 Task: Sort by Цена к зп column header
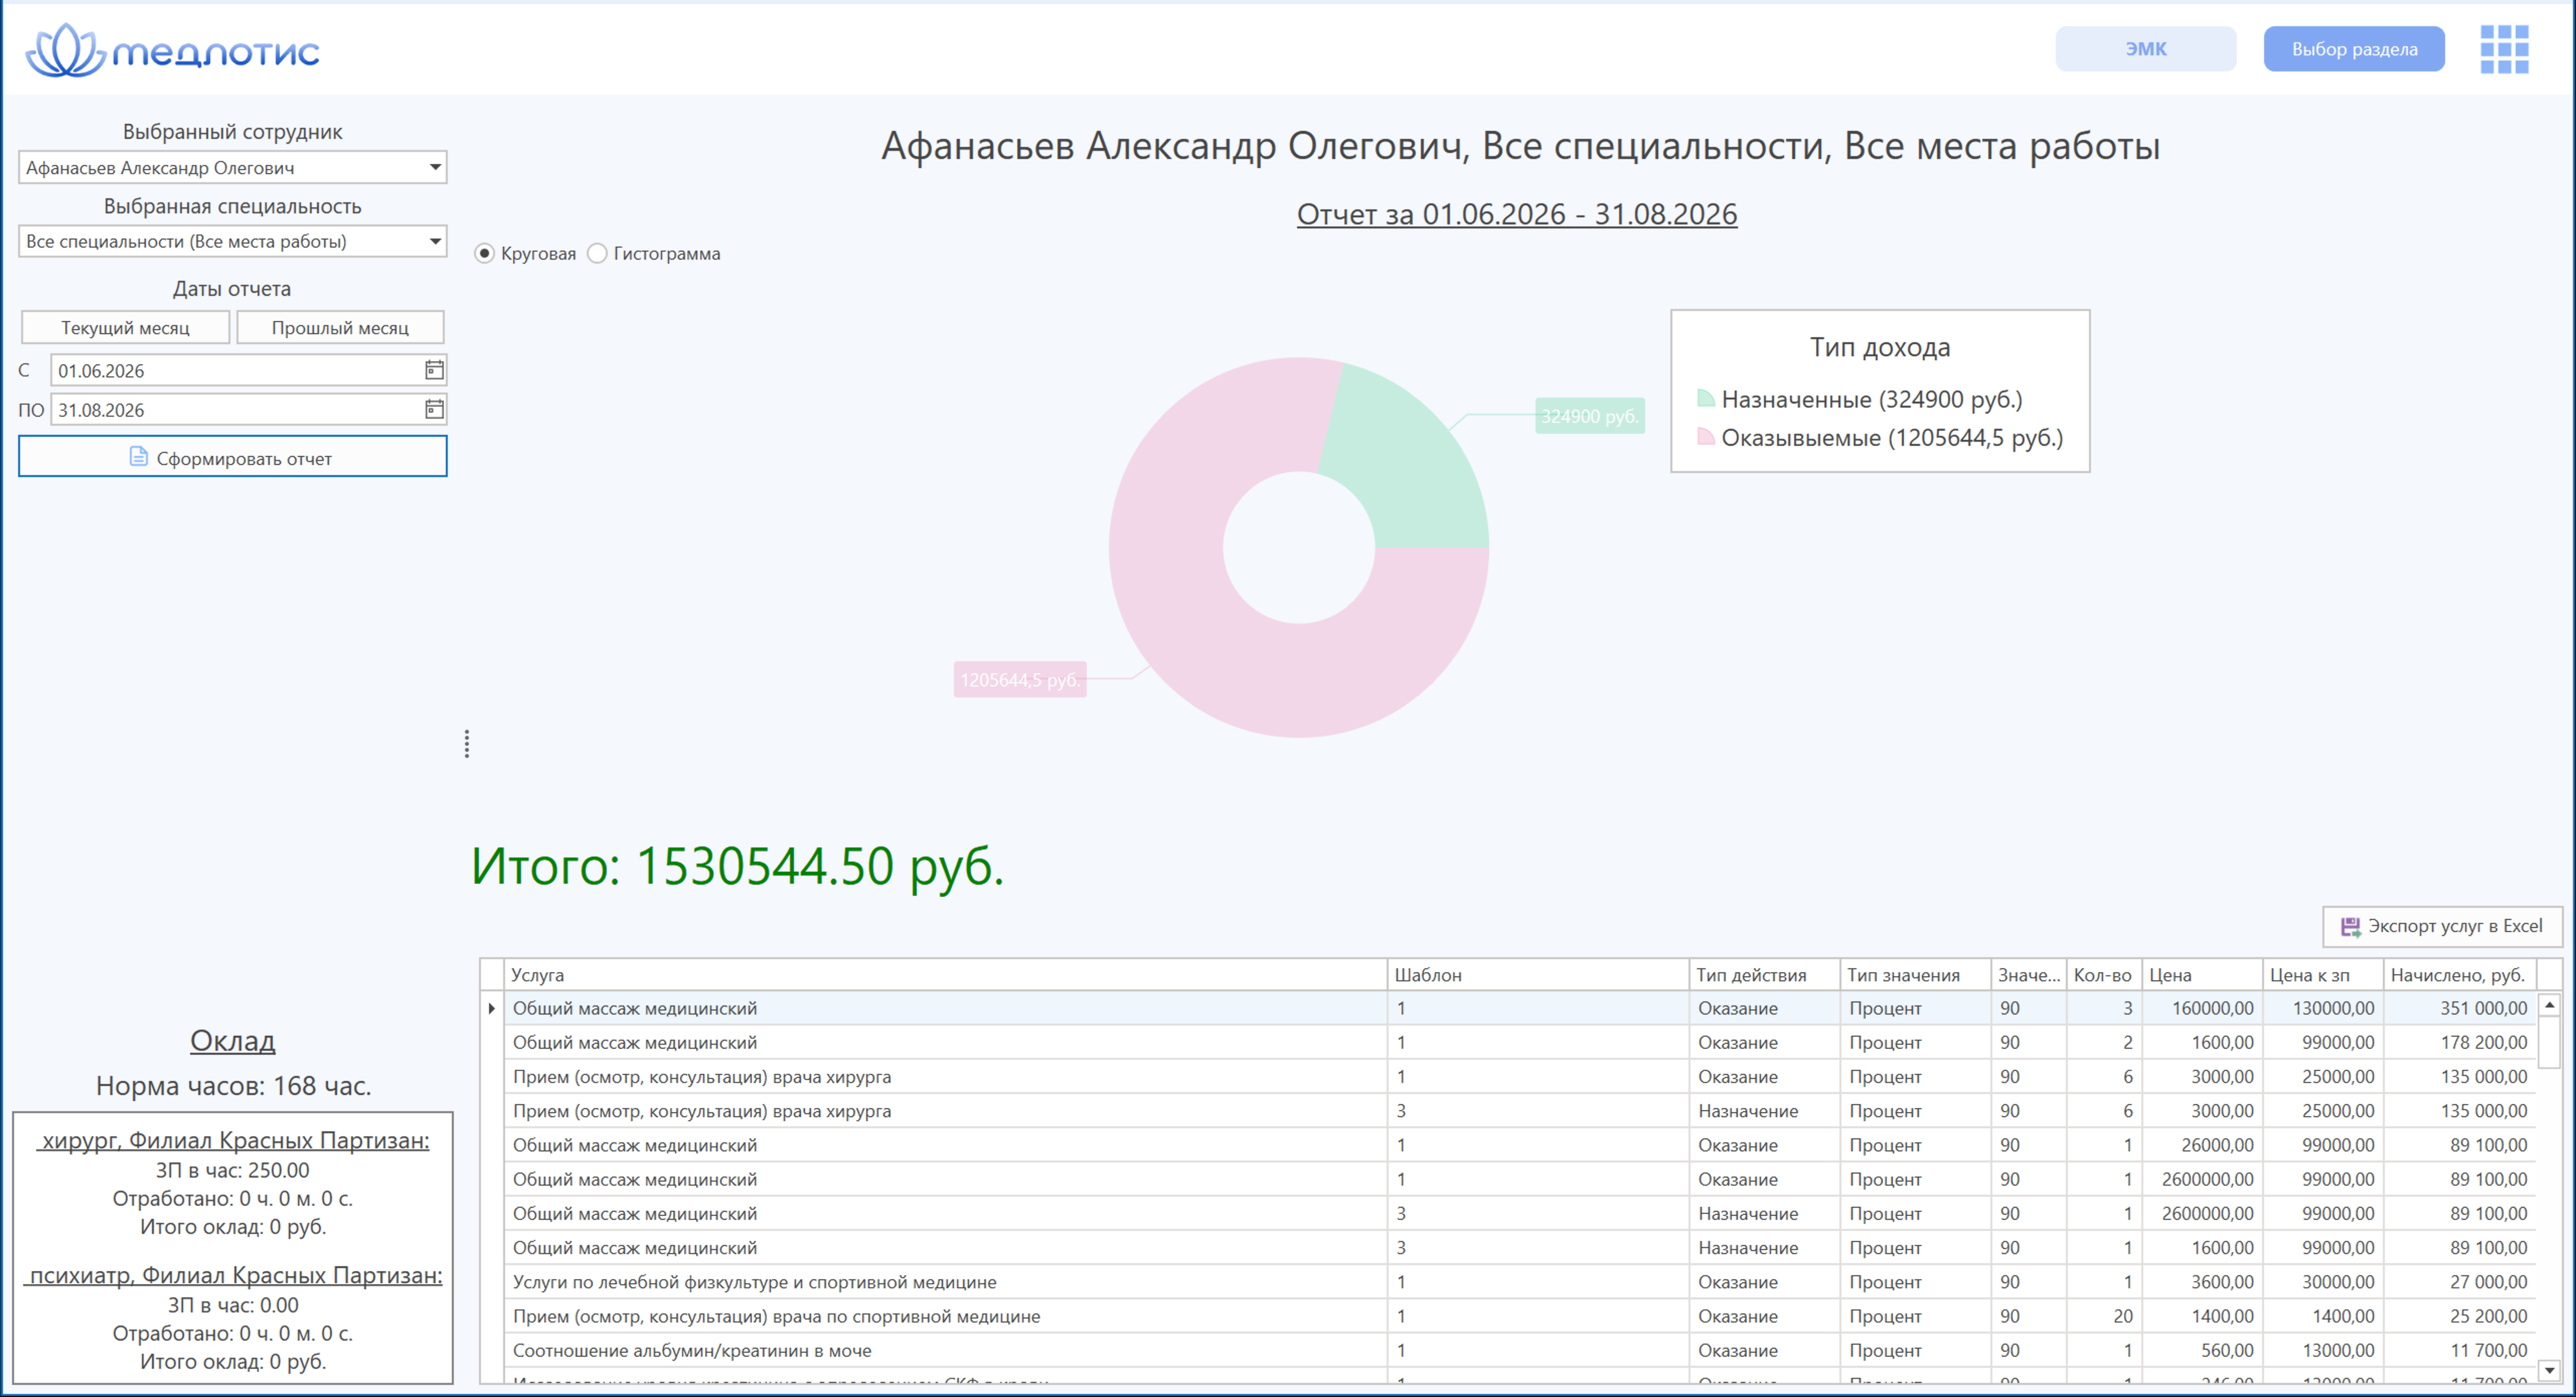point(2323,975)
